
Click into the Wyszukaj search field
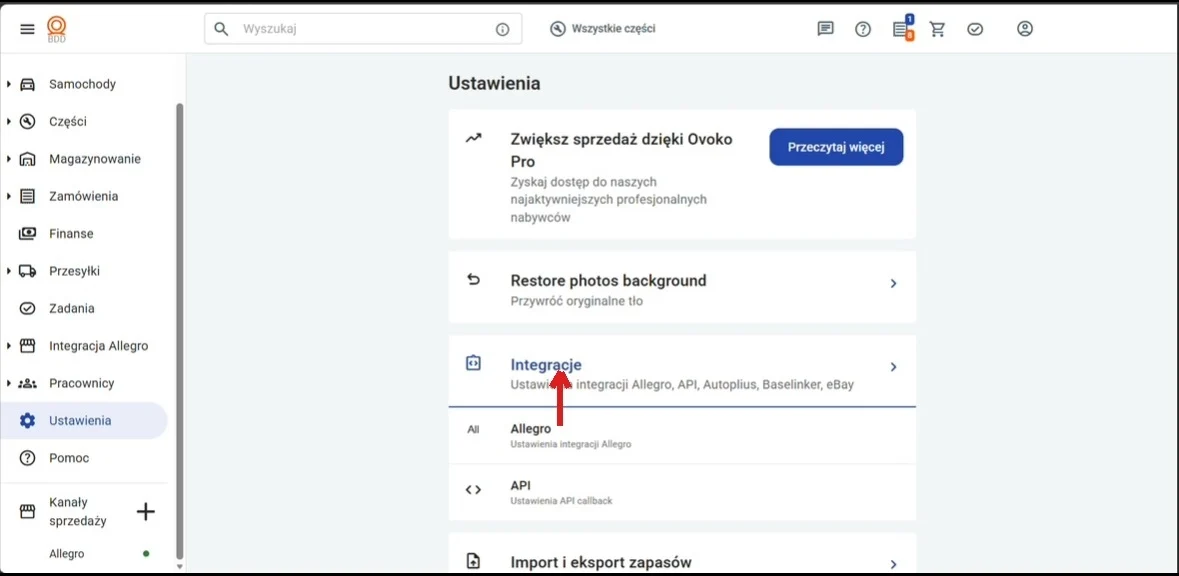click(363, 29)
